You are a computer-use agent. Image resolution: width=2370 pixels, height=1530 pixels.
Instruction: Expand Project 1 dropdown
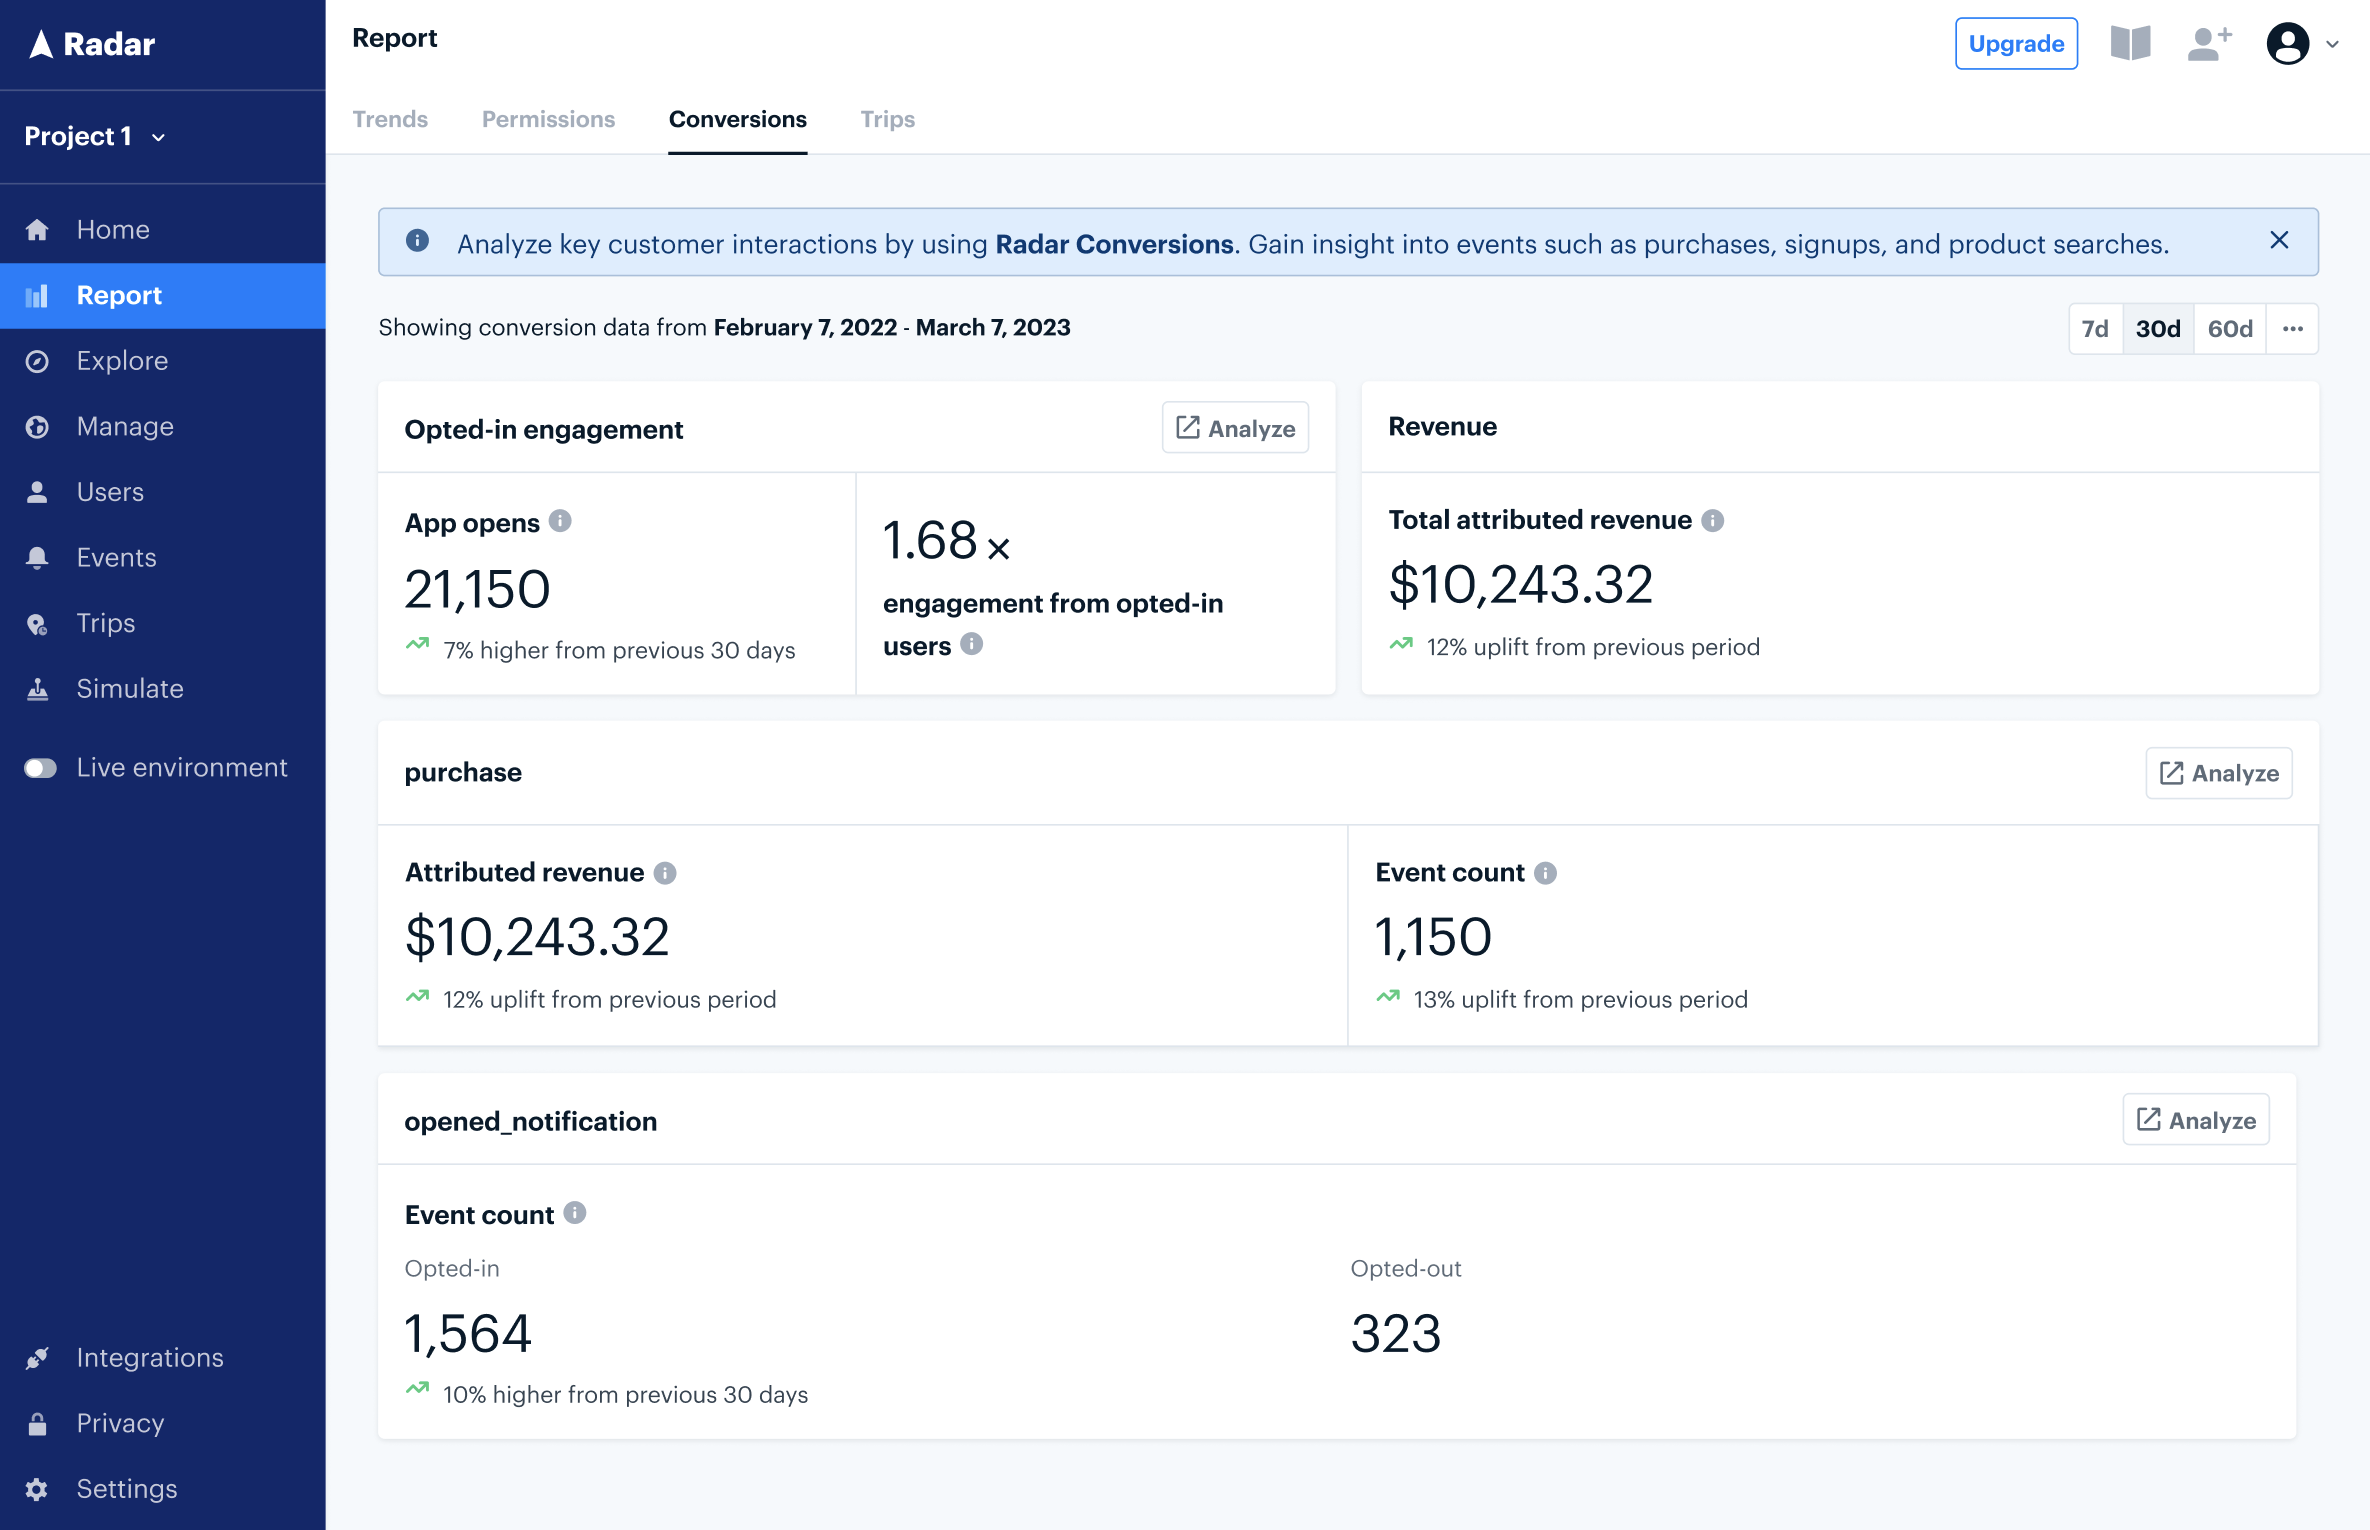click(x=95, y=136)
